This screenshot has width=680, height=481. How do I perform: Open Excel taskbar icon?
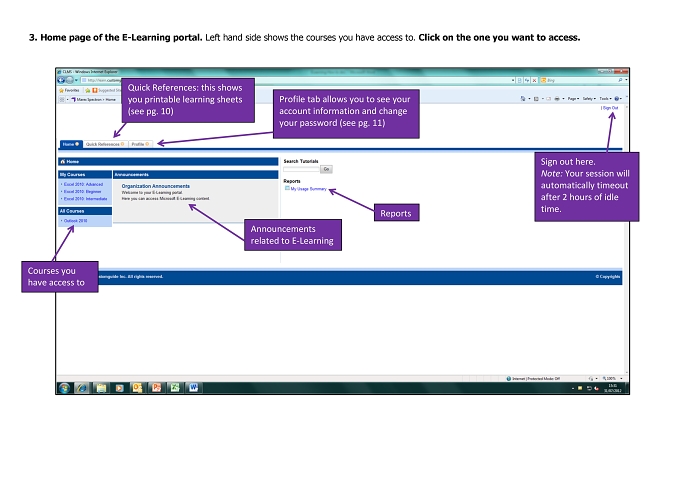(175, 388)
